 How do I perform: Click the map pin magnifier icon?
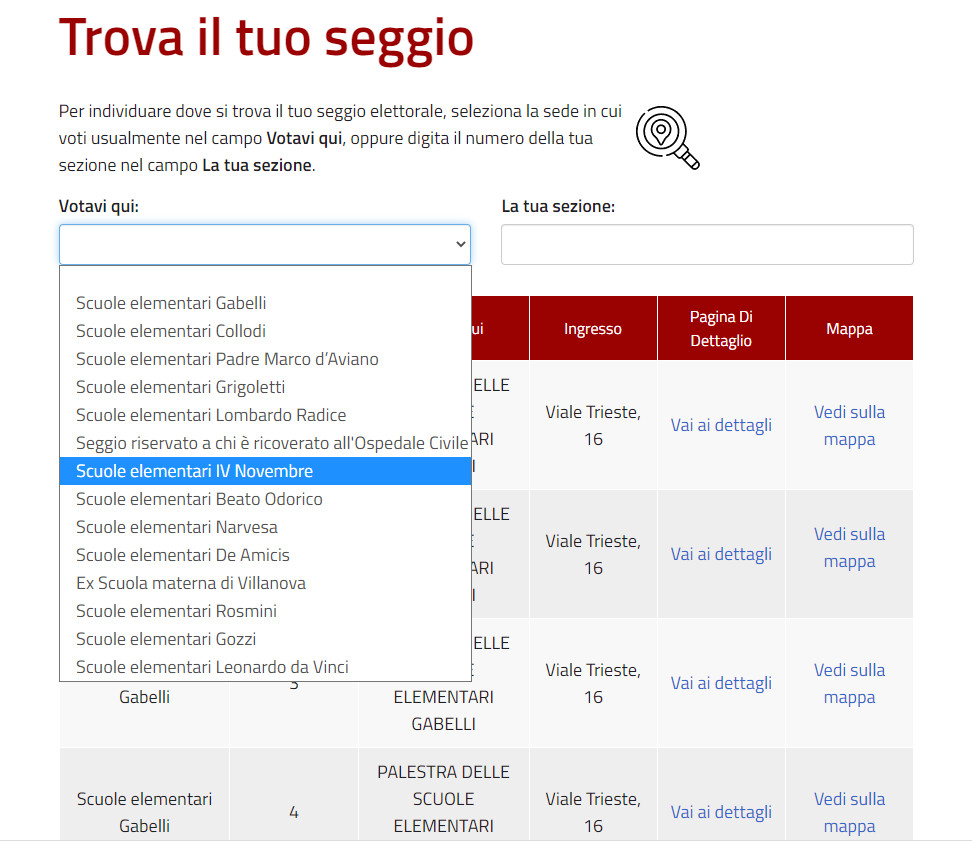[668, 138]
